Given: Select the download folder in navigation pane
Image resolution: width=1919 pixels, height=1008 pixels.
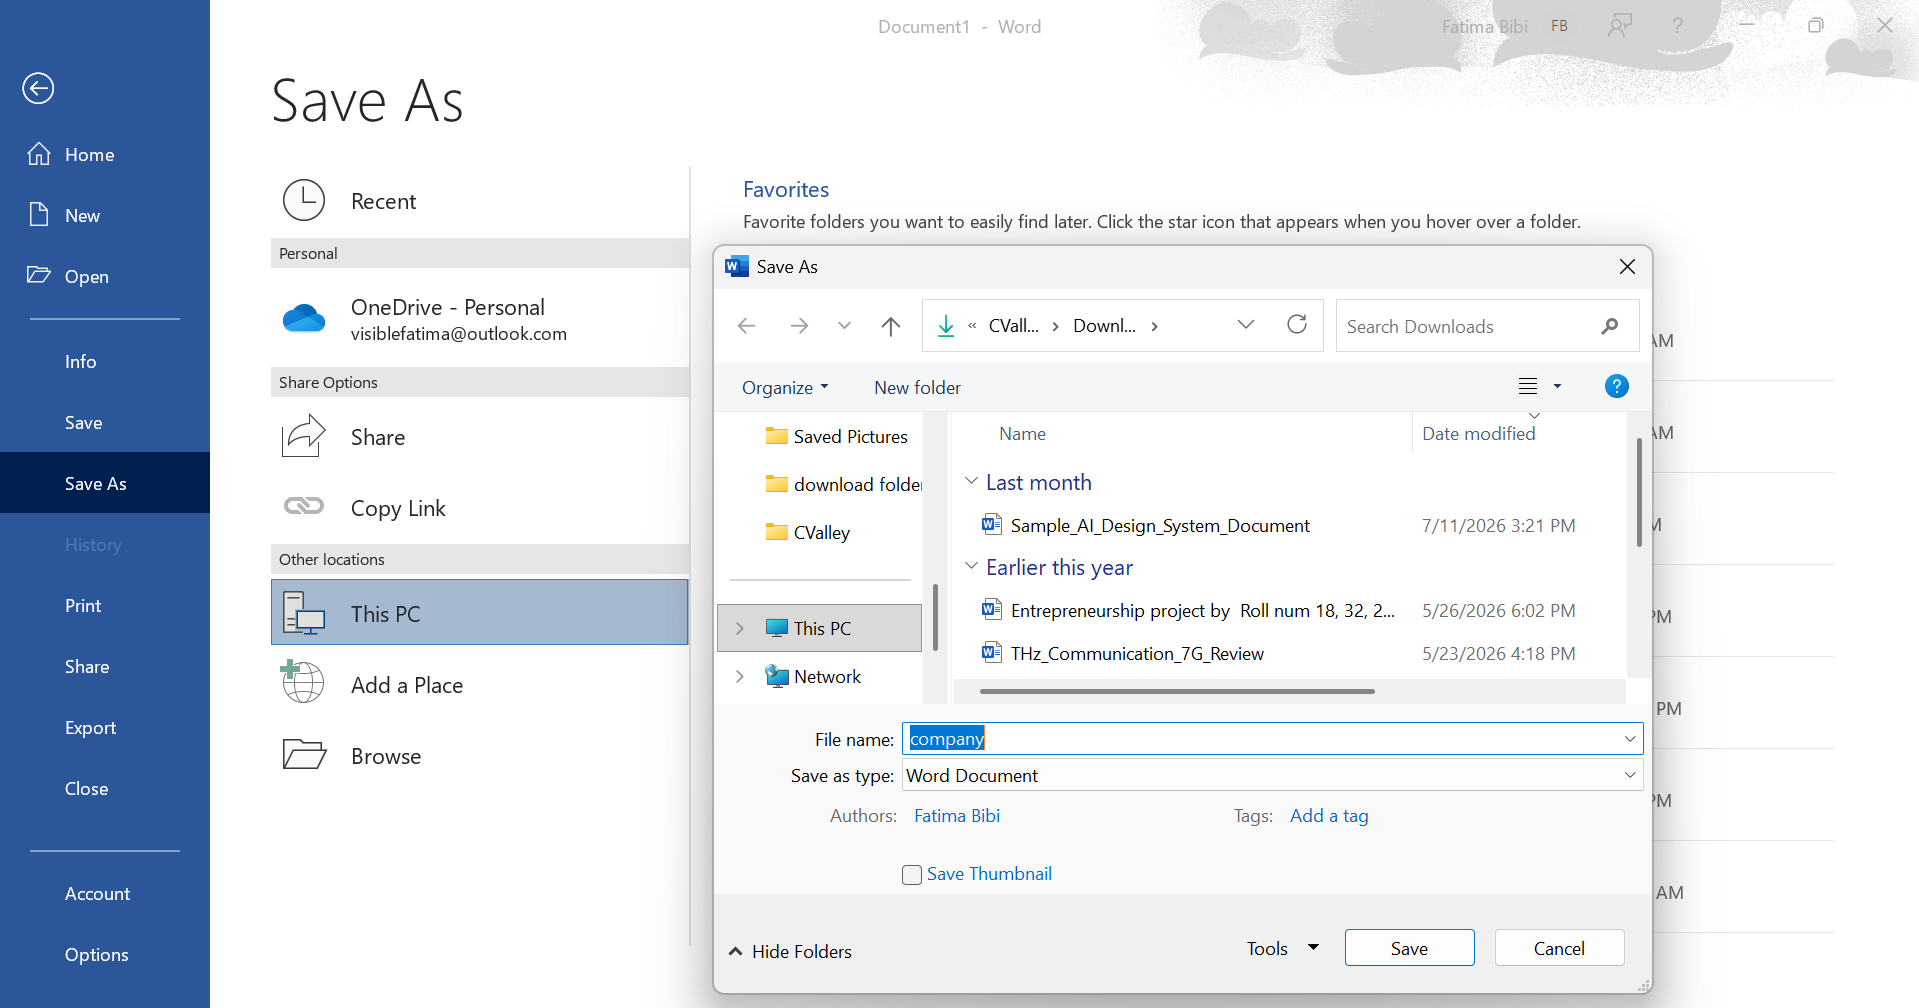Looking at the screenshot, I should (843, 484).
